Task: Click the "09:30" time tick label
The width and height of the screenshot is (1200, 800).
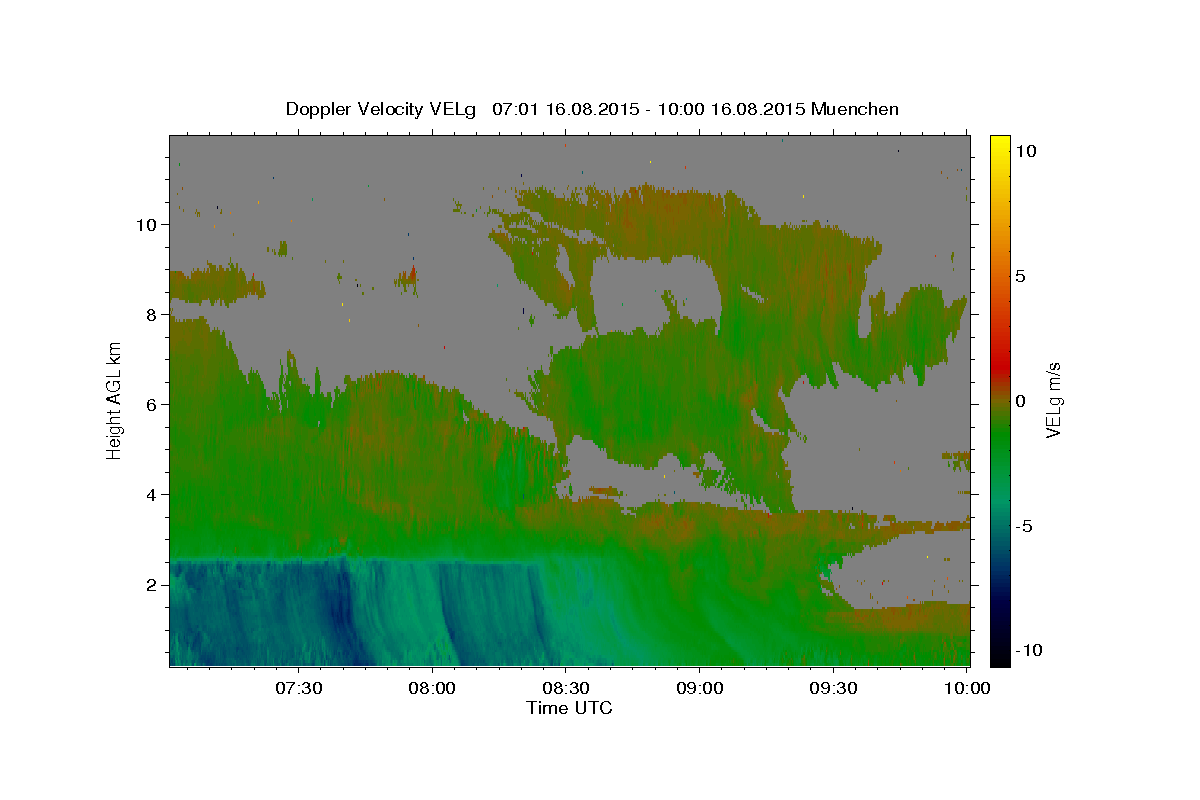Action: tap(833, 689)
